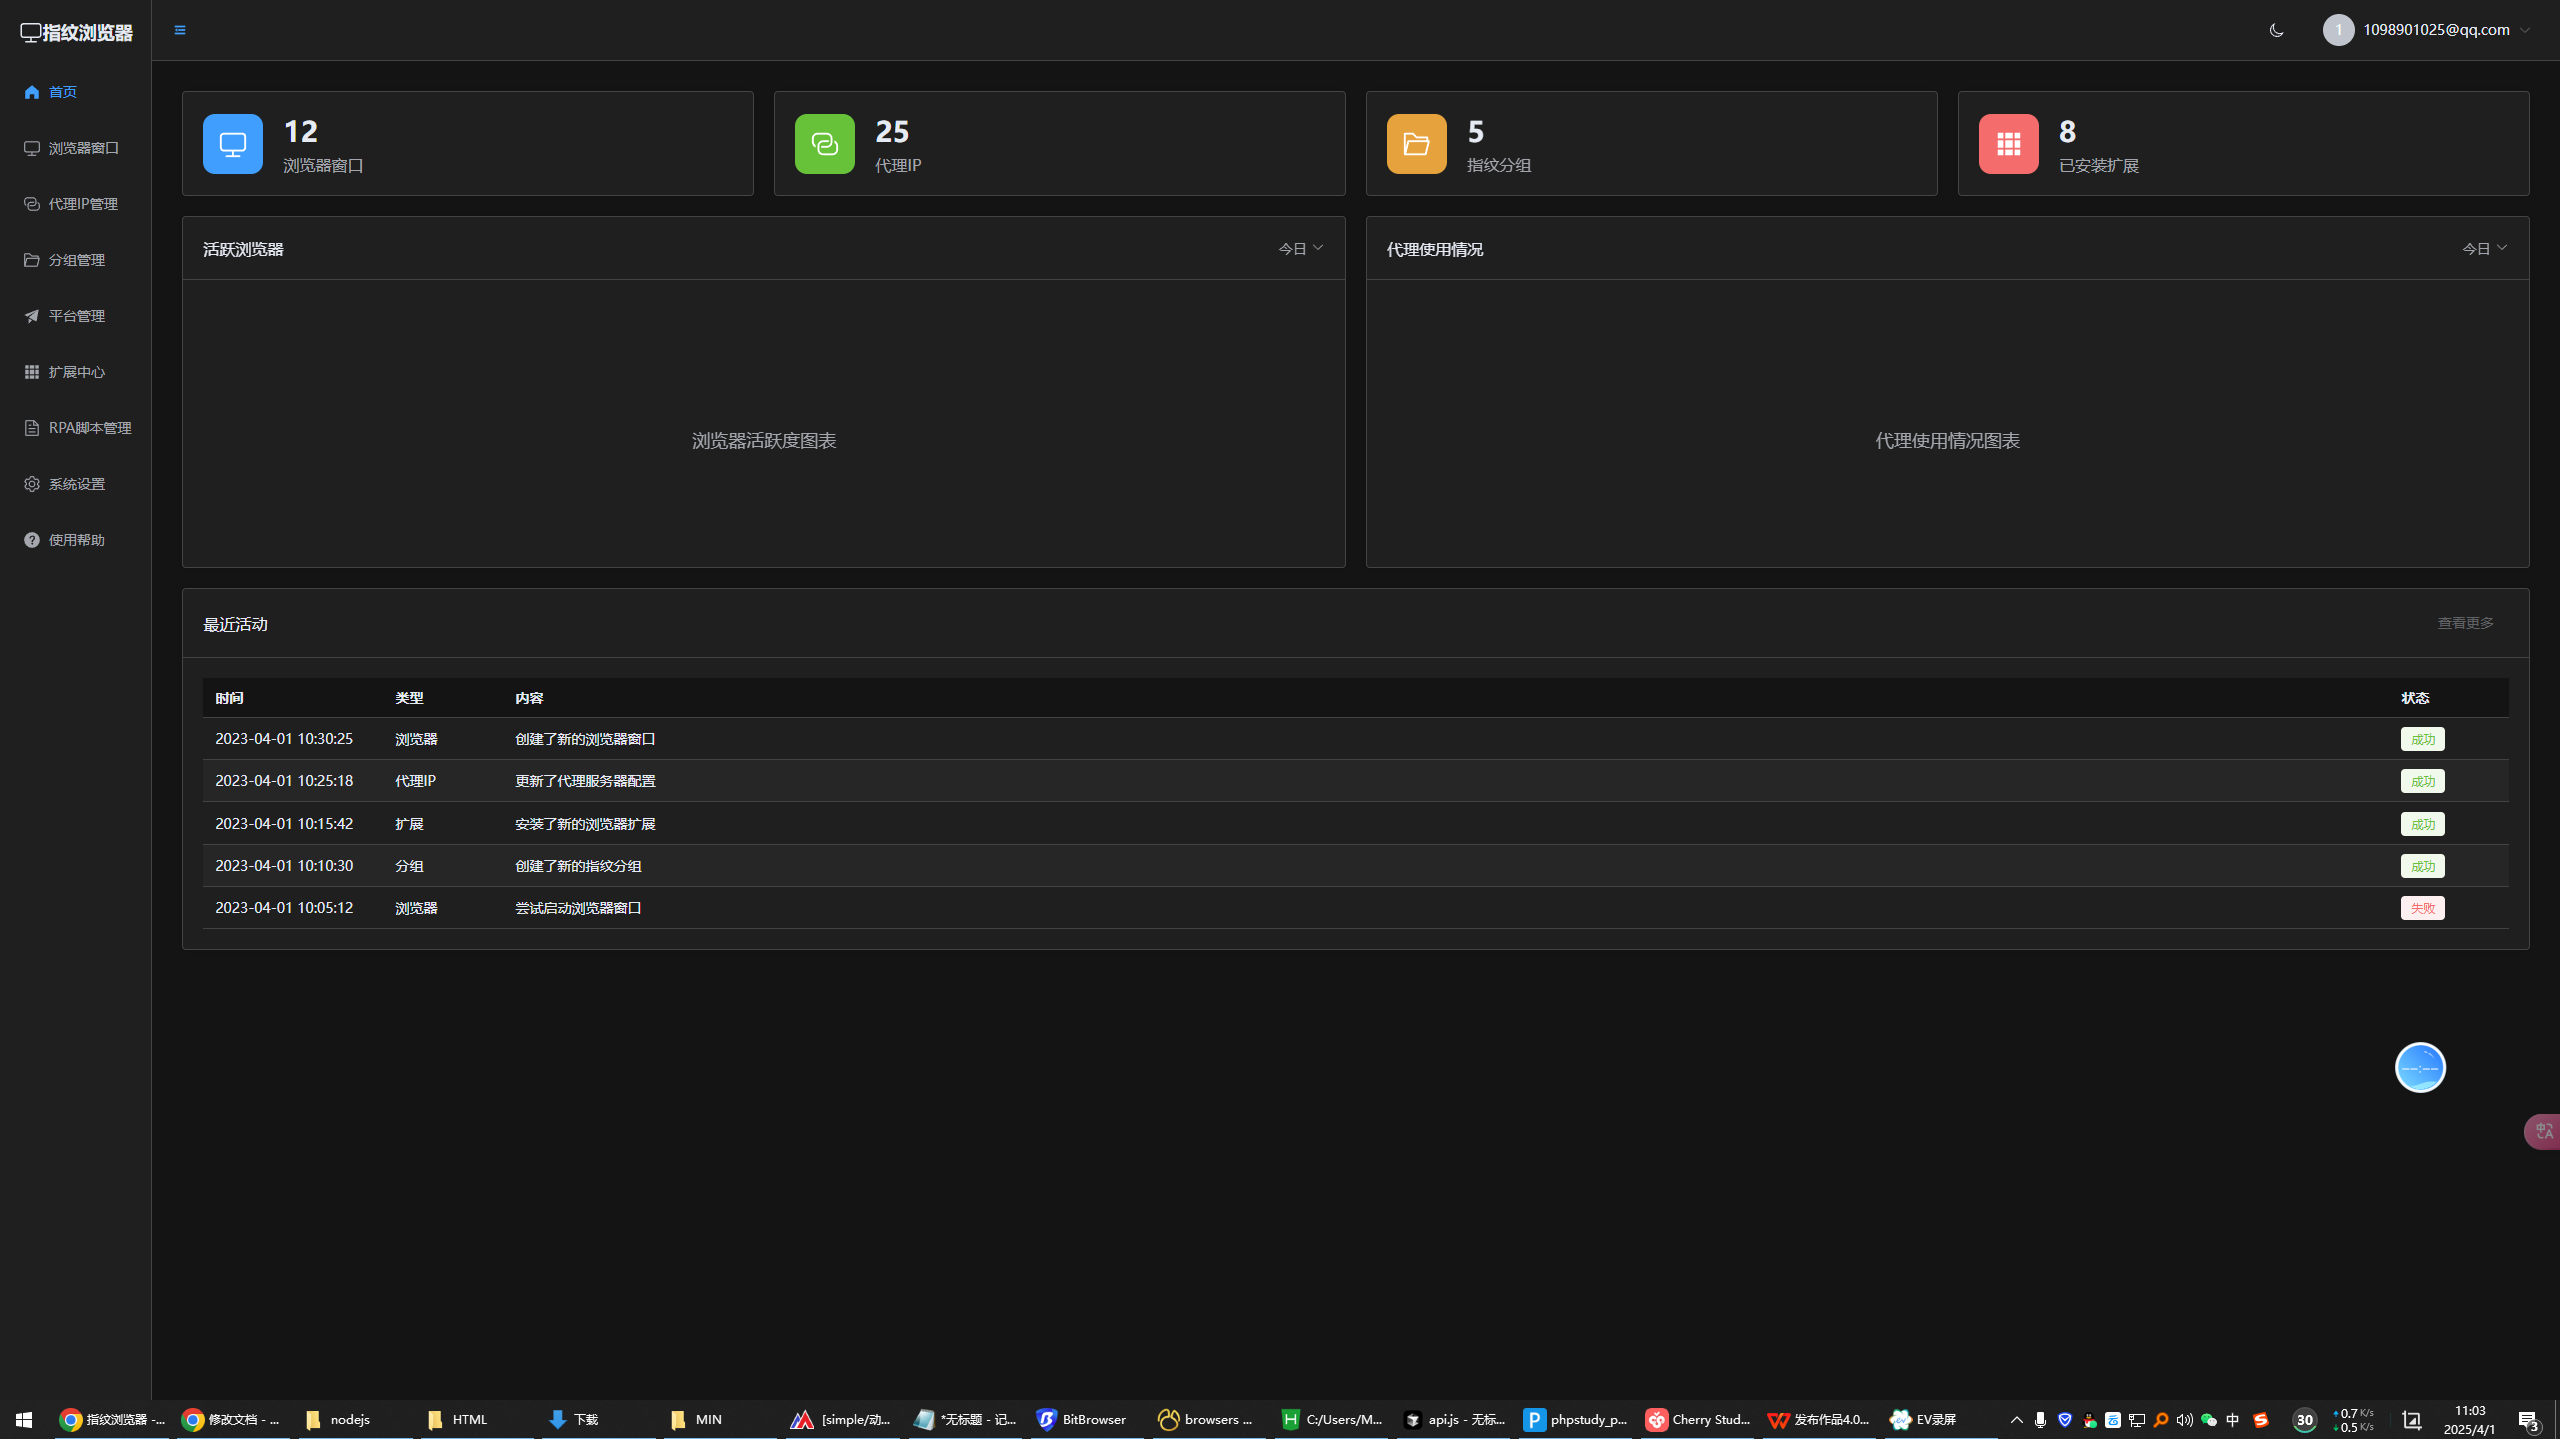Image resolution: width=2560 pixels, height=1439 pixels.
Task: Click the orange fingerprint group folder icon
Action: 1416,144
